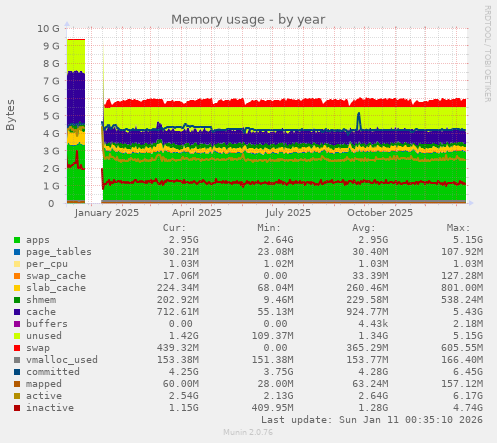Click the mapped min value 28.00M
Image resolution: width=497 pixels, height=443 pixels.
pyautogui.click(x=275, y=384)
